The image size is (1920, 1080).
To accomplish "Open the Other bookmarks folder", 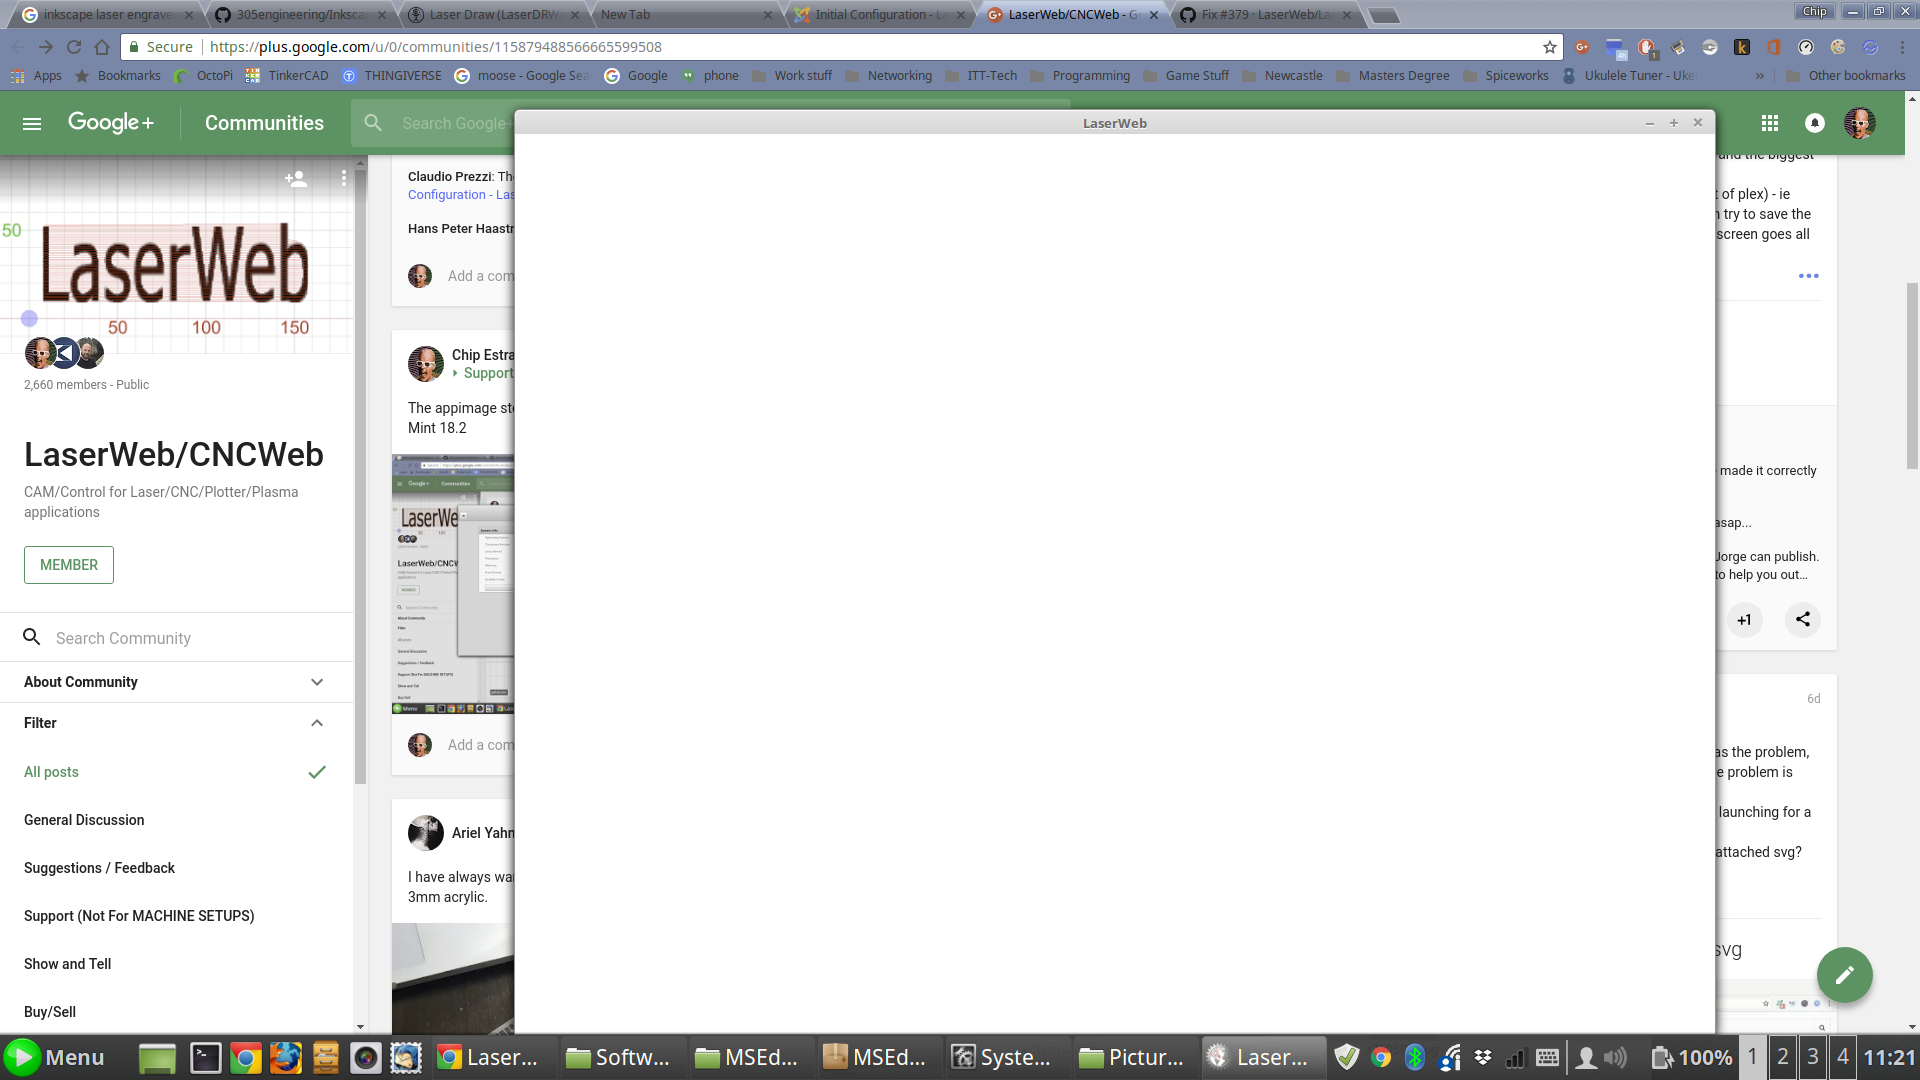I will point(1846,76).
